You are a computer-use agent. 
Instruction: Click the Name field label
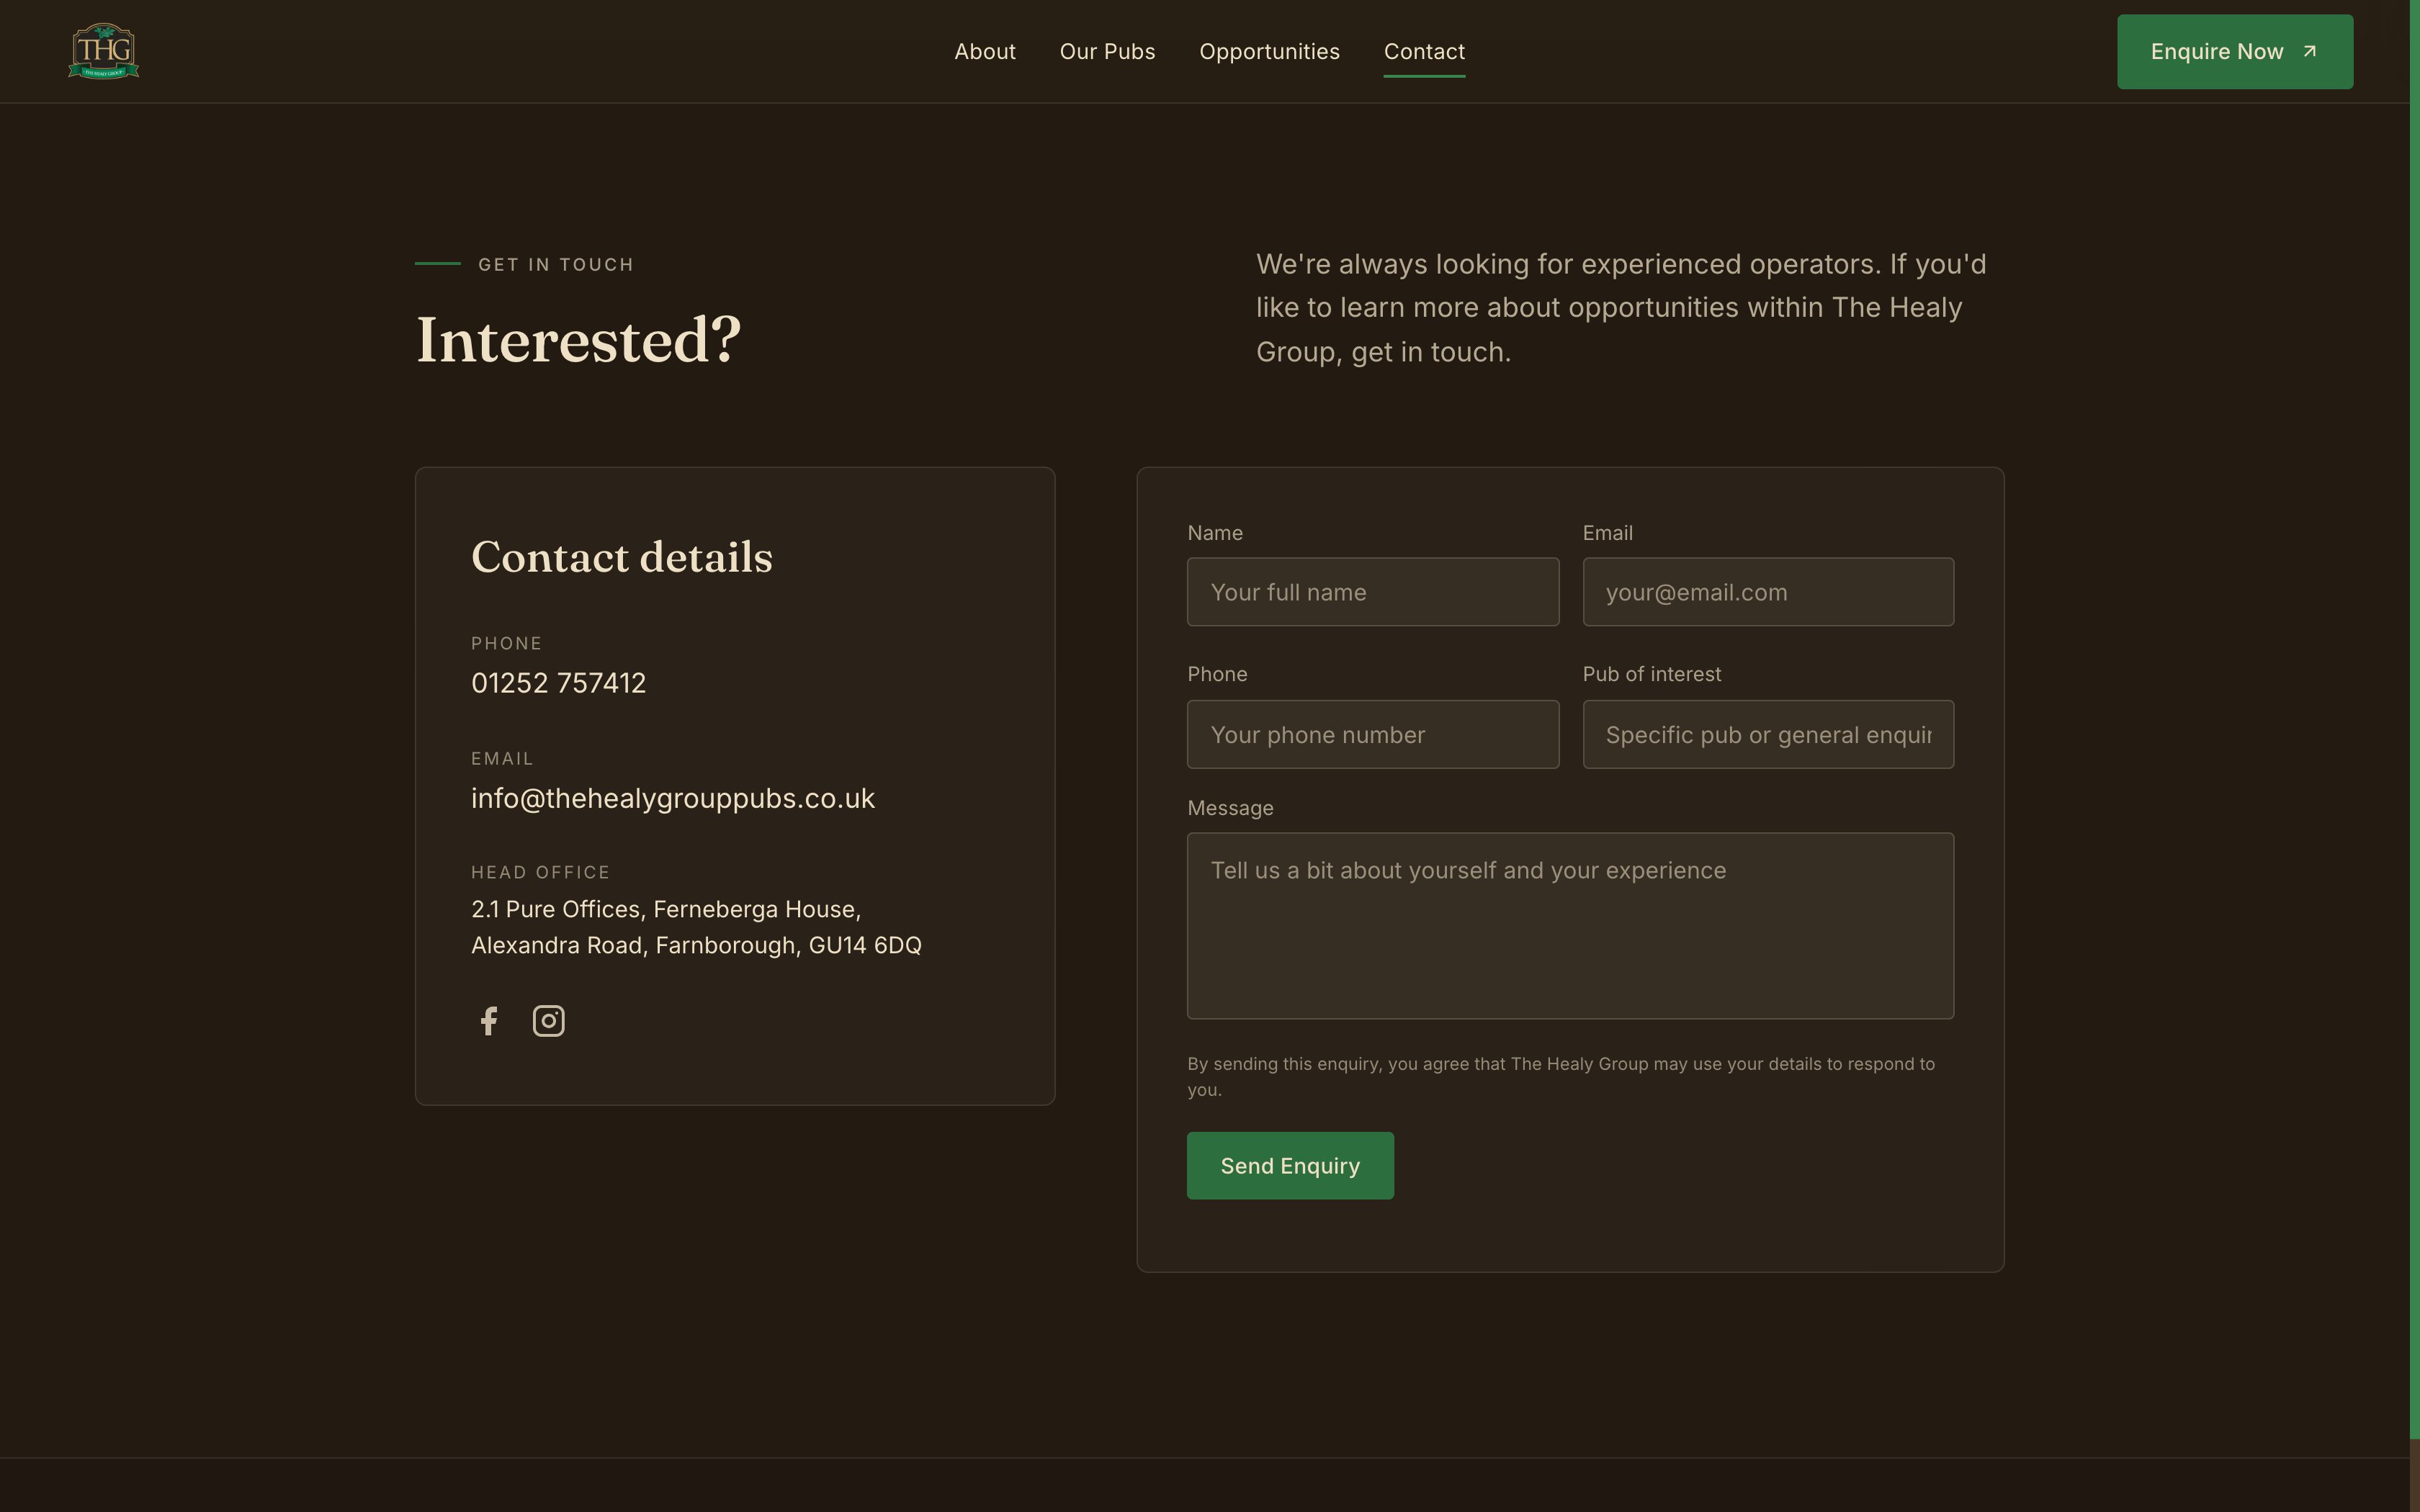coord(1215,533)
